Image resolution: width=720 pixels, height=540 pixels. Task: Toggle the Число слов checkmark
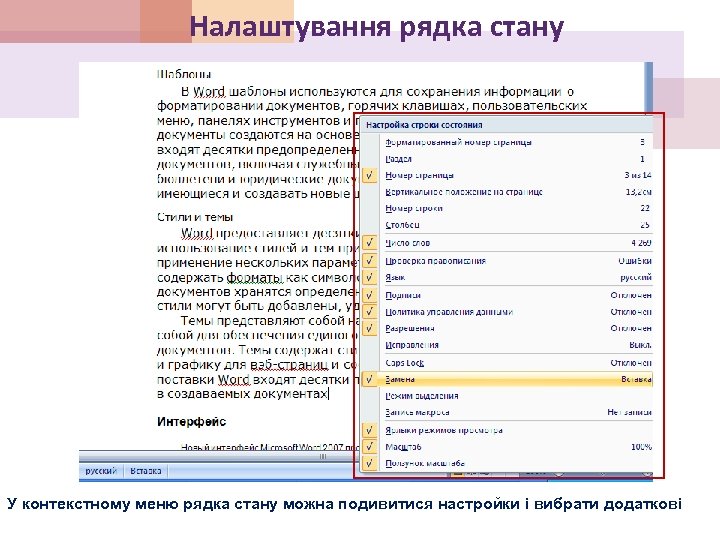pyautogui.click(x=507, y=243)
